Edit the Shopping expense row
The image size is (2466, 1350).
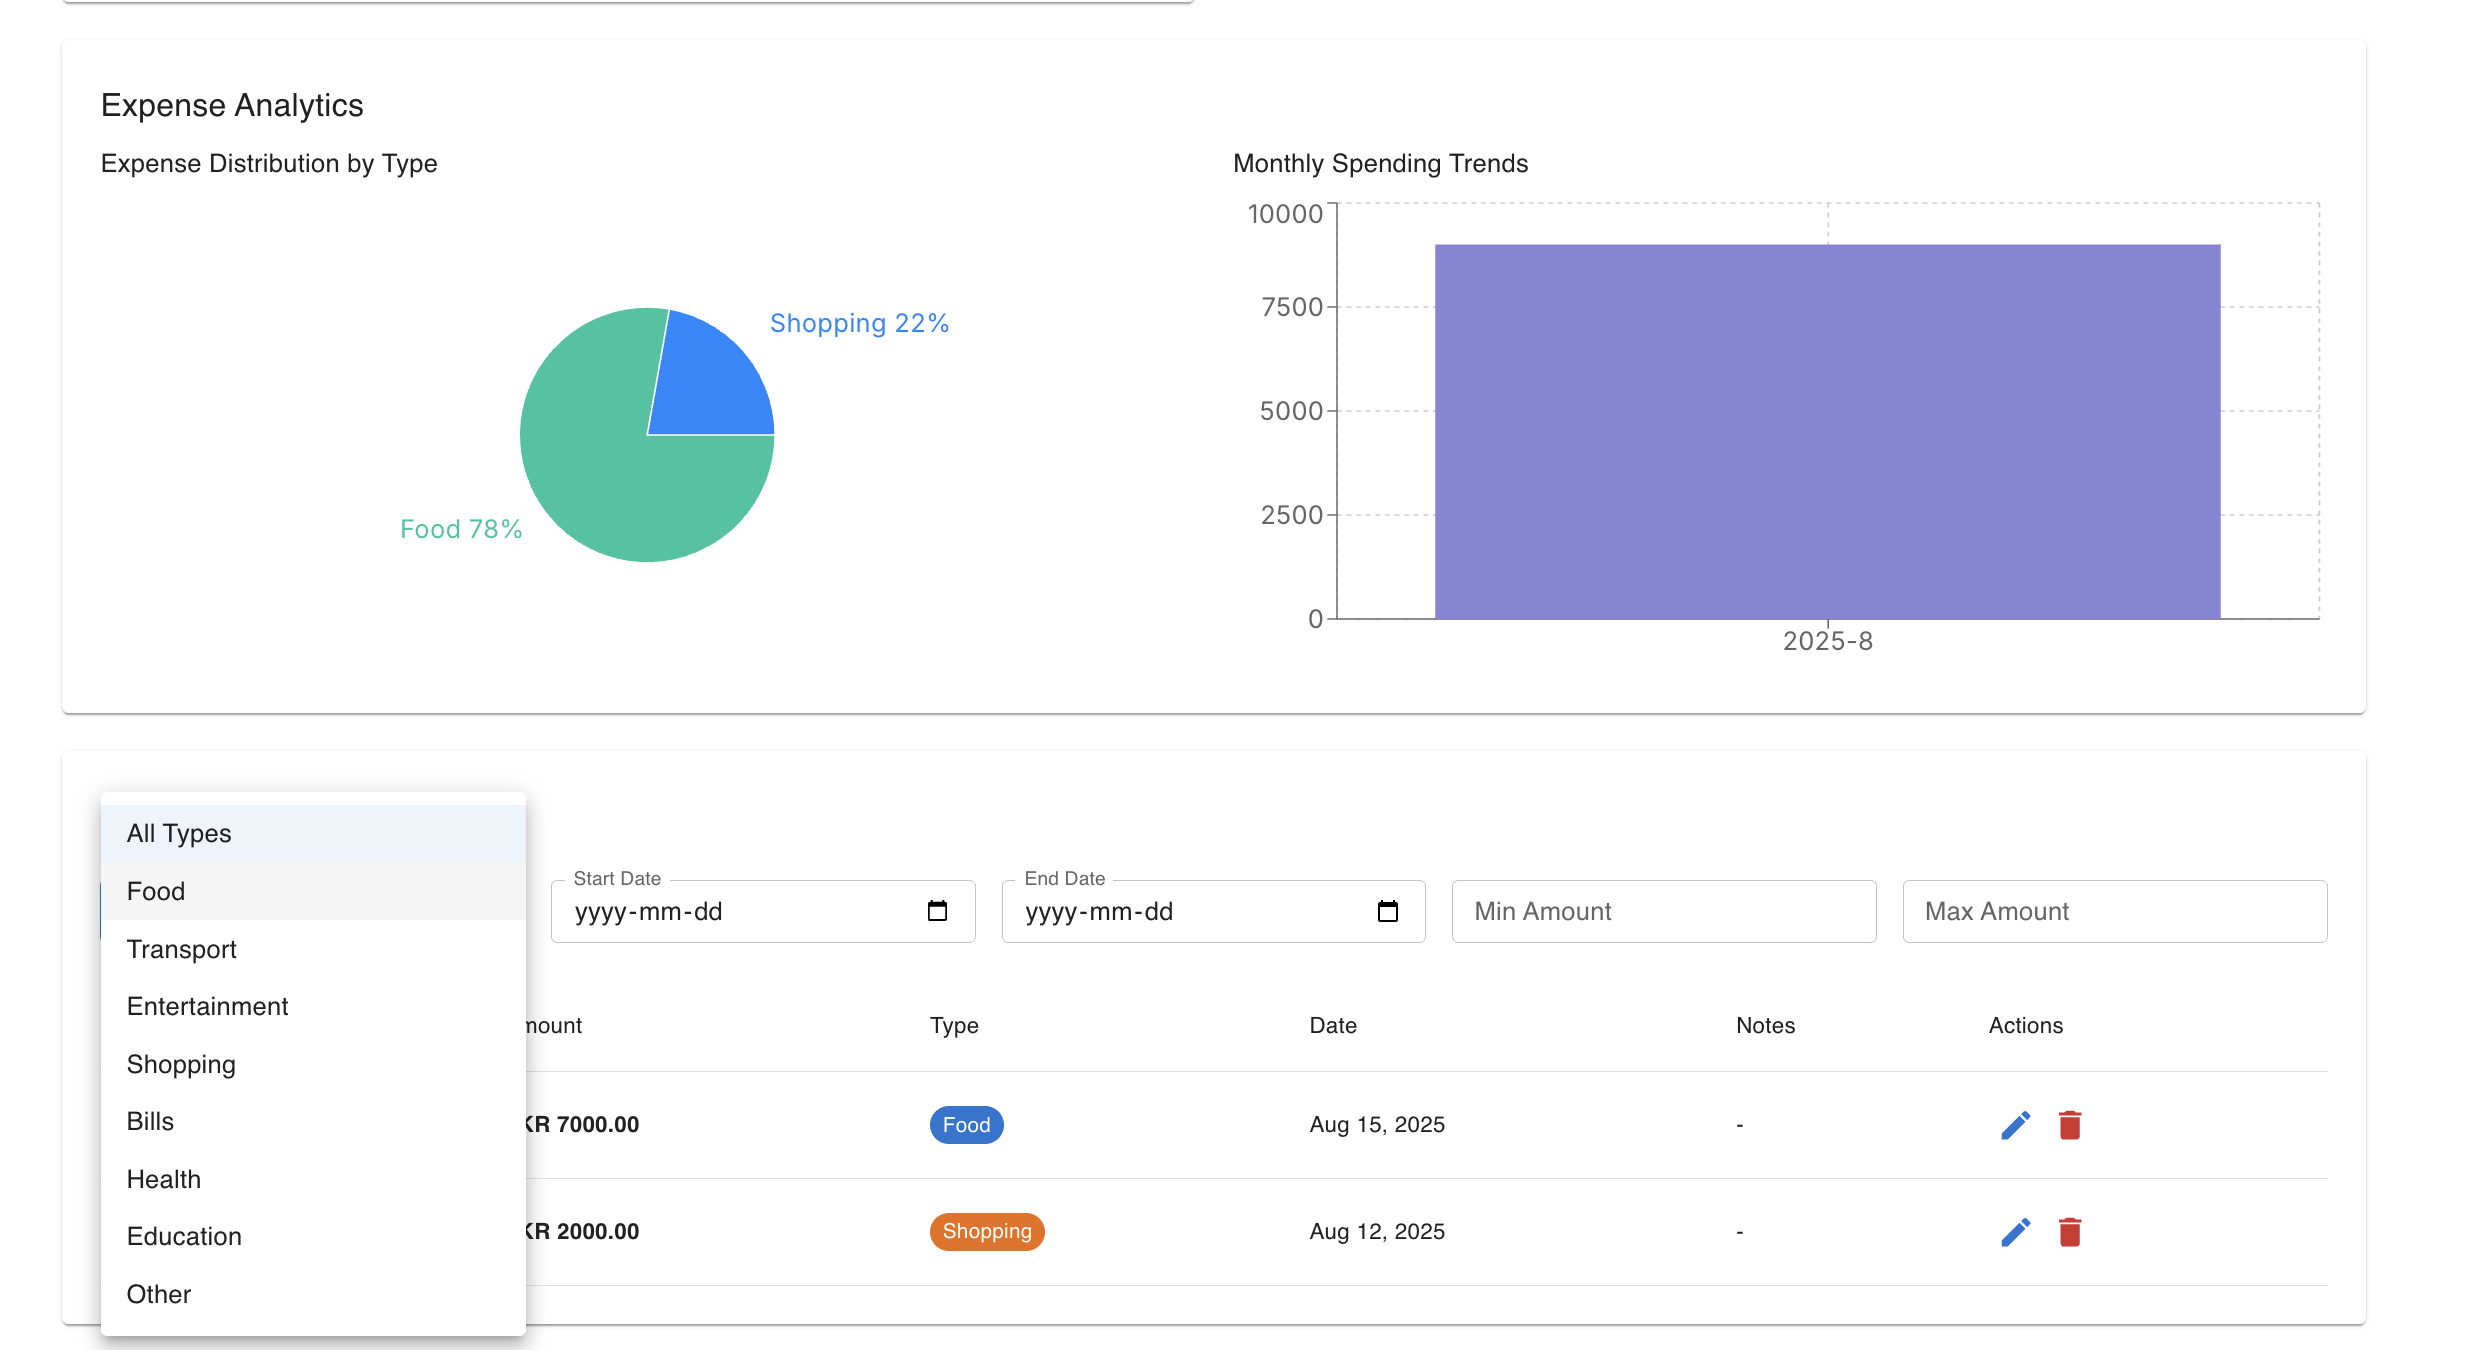point(2015,1232)
